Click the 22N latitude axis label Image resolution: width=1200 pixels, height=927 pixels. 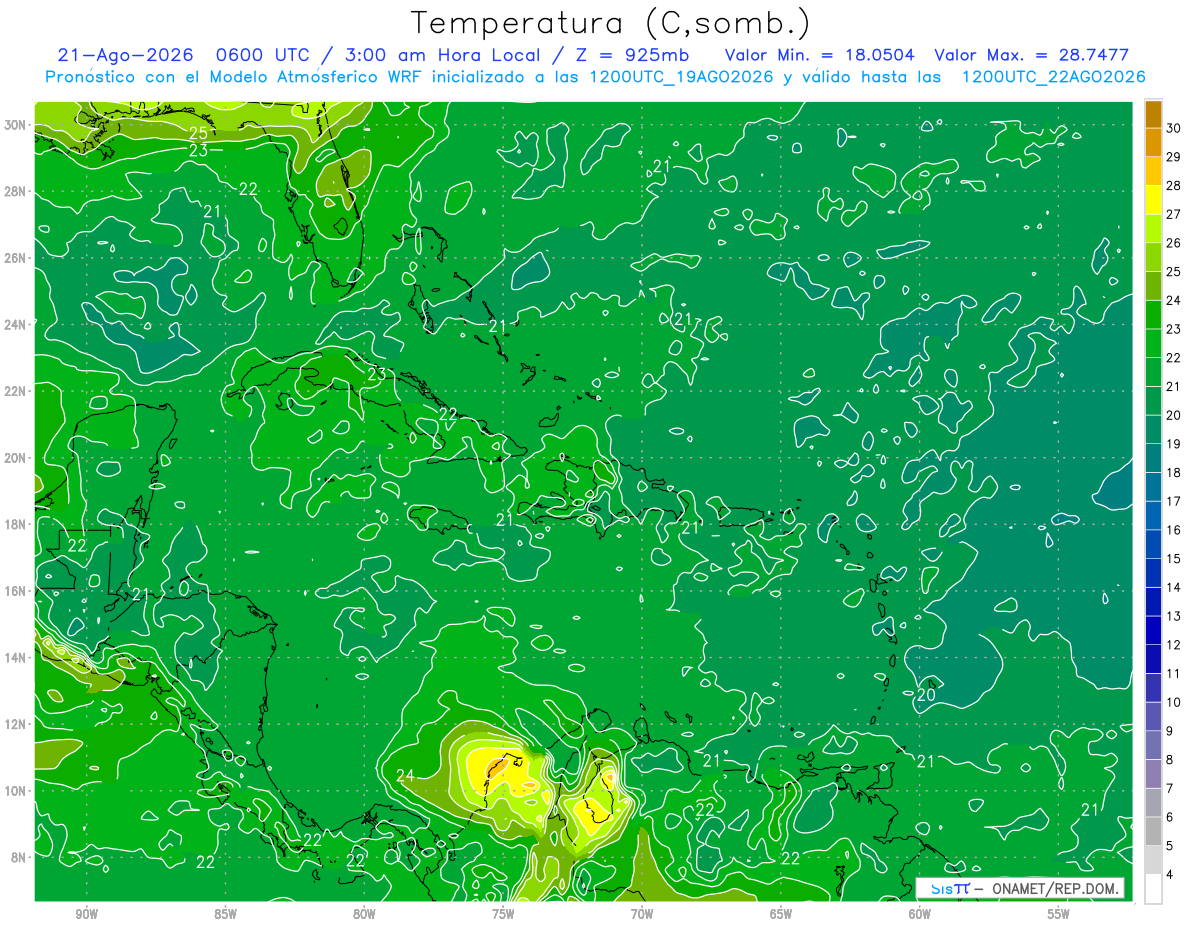[17, 391]
